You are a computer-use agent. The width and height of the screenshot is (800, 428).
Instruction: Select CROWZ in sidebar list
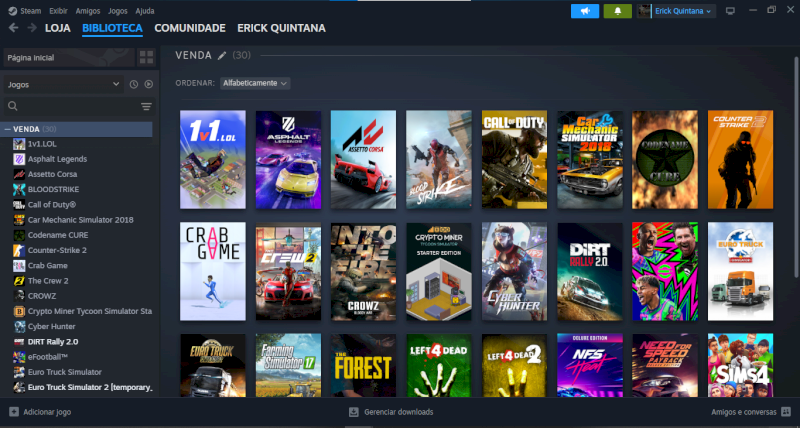point(42,296)
